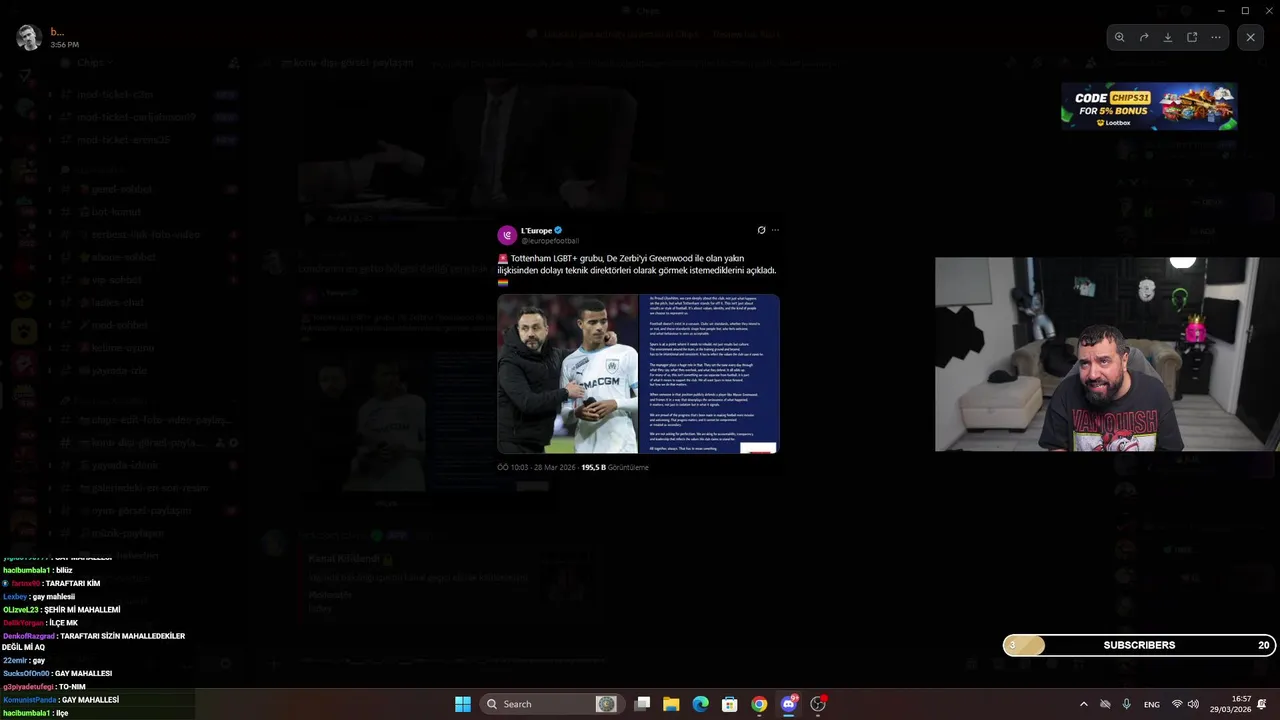Click chat message from SucksOfOn00
Screen dimensions: 1280x720
point(57,674)
